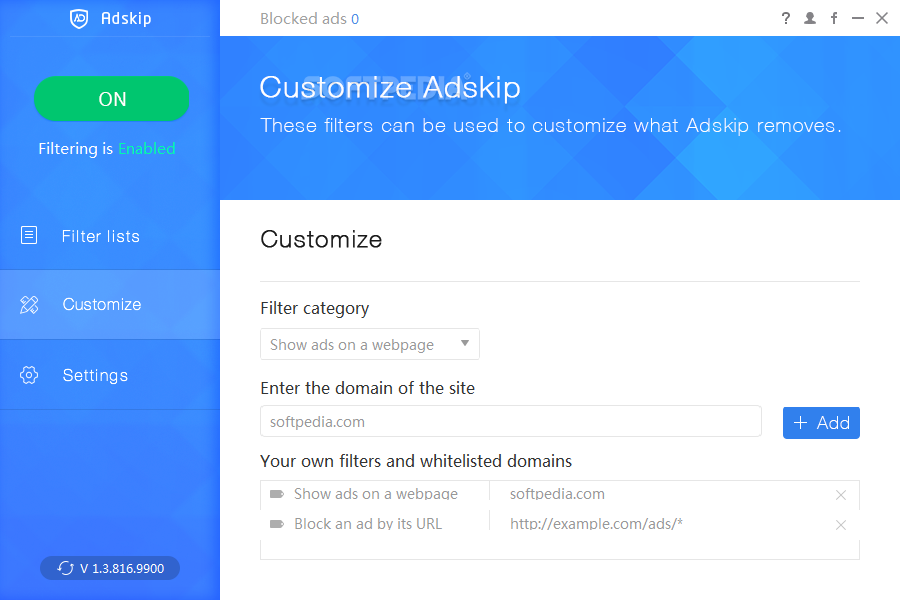Click the Settings gear icon
The height and width of the screenshot is (600, 900).
pyautogui.click(x=29, y=375)
